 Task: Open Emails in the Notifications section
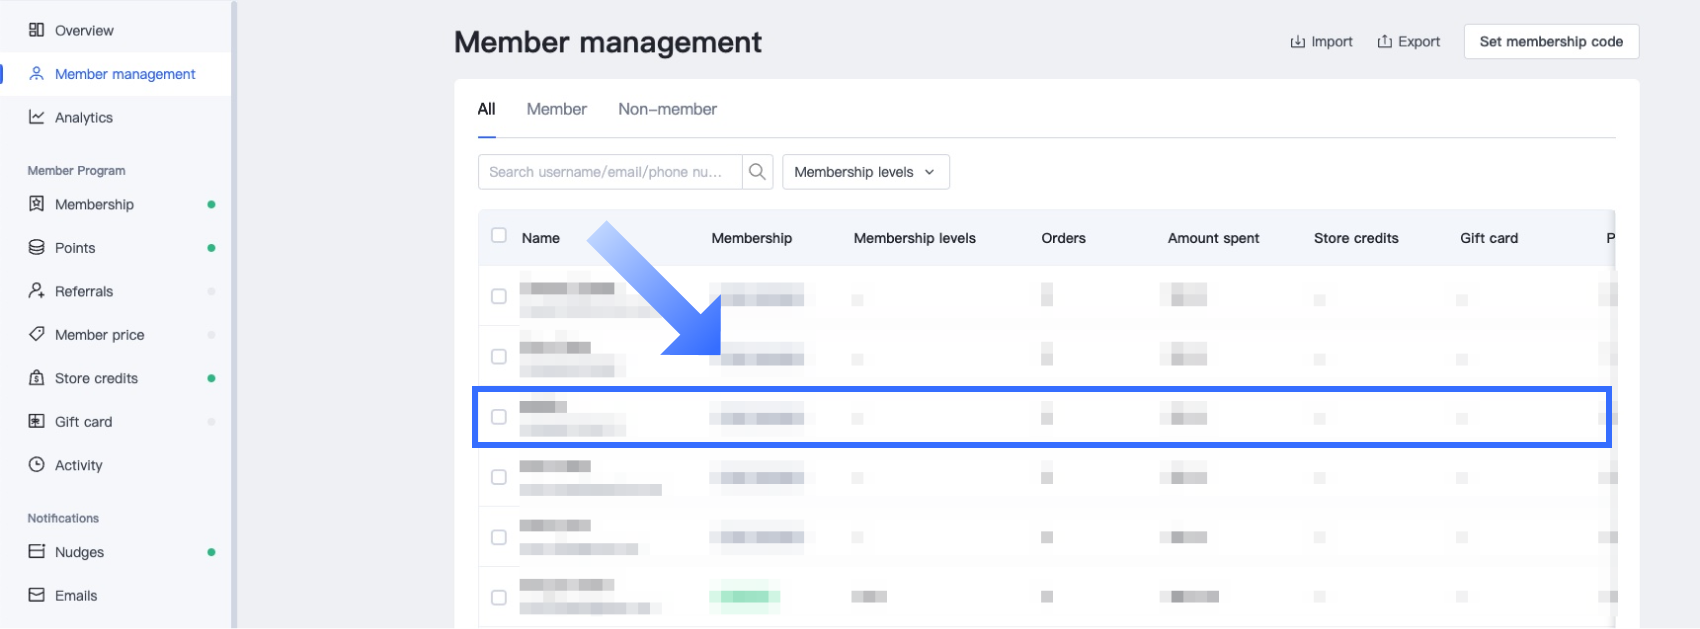[x=76, y=596]
